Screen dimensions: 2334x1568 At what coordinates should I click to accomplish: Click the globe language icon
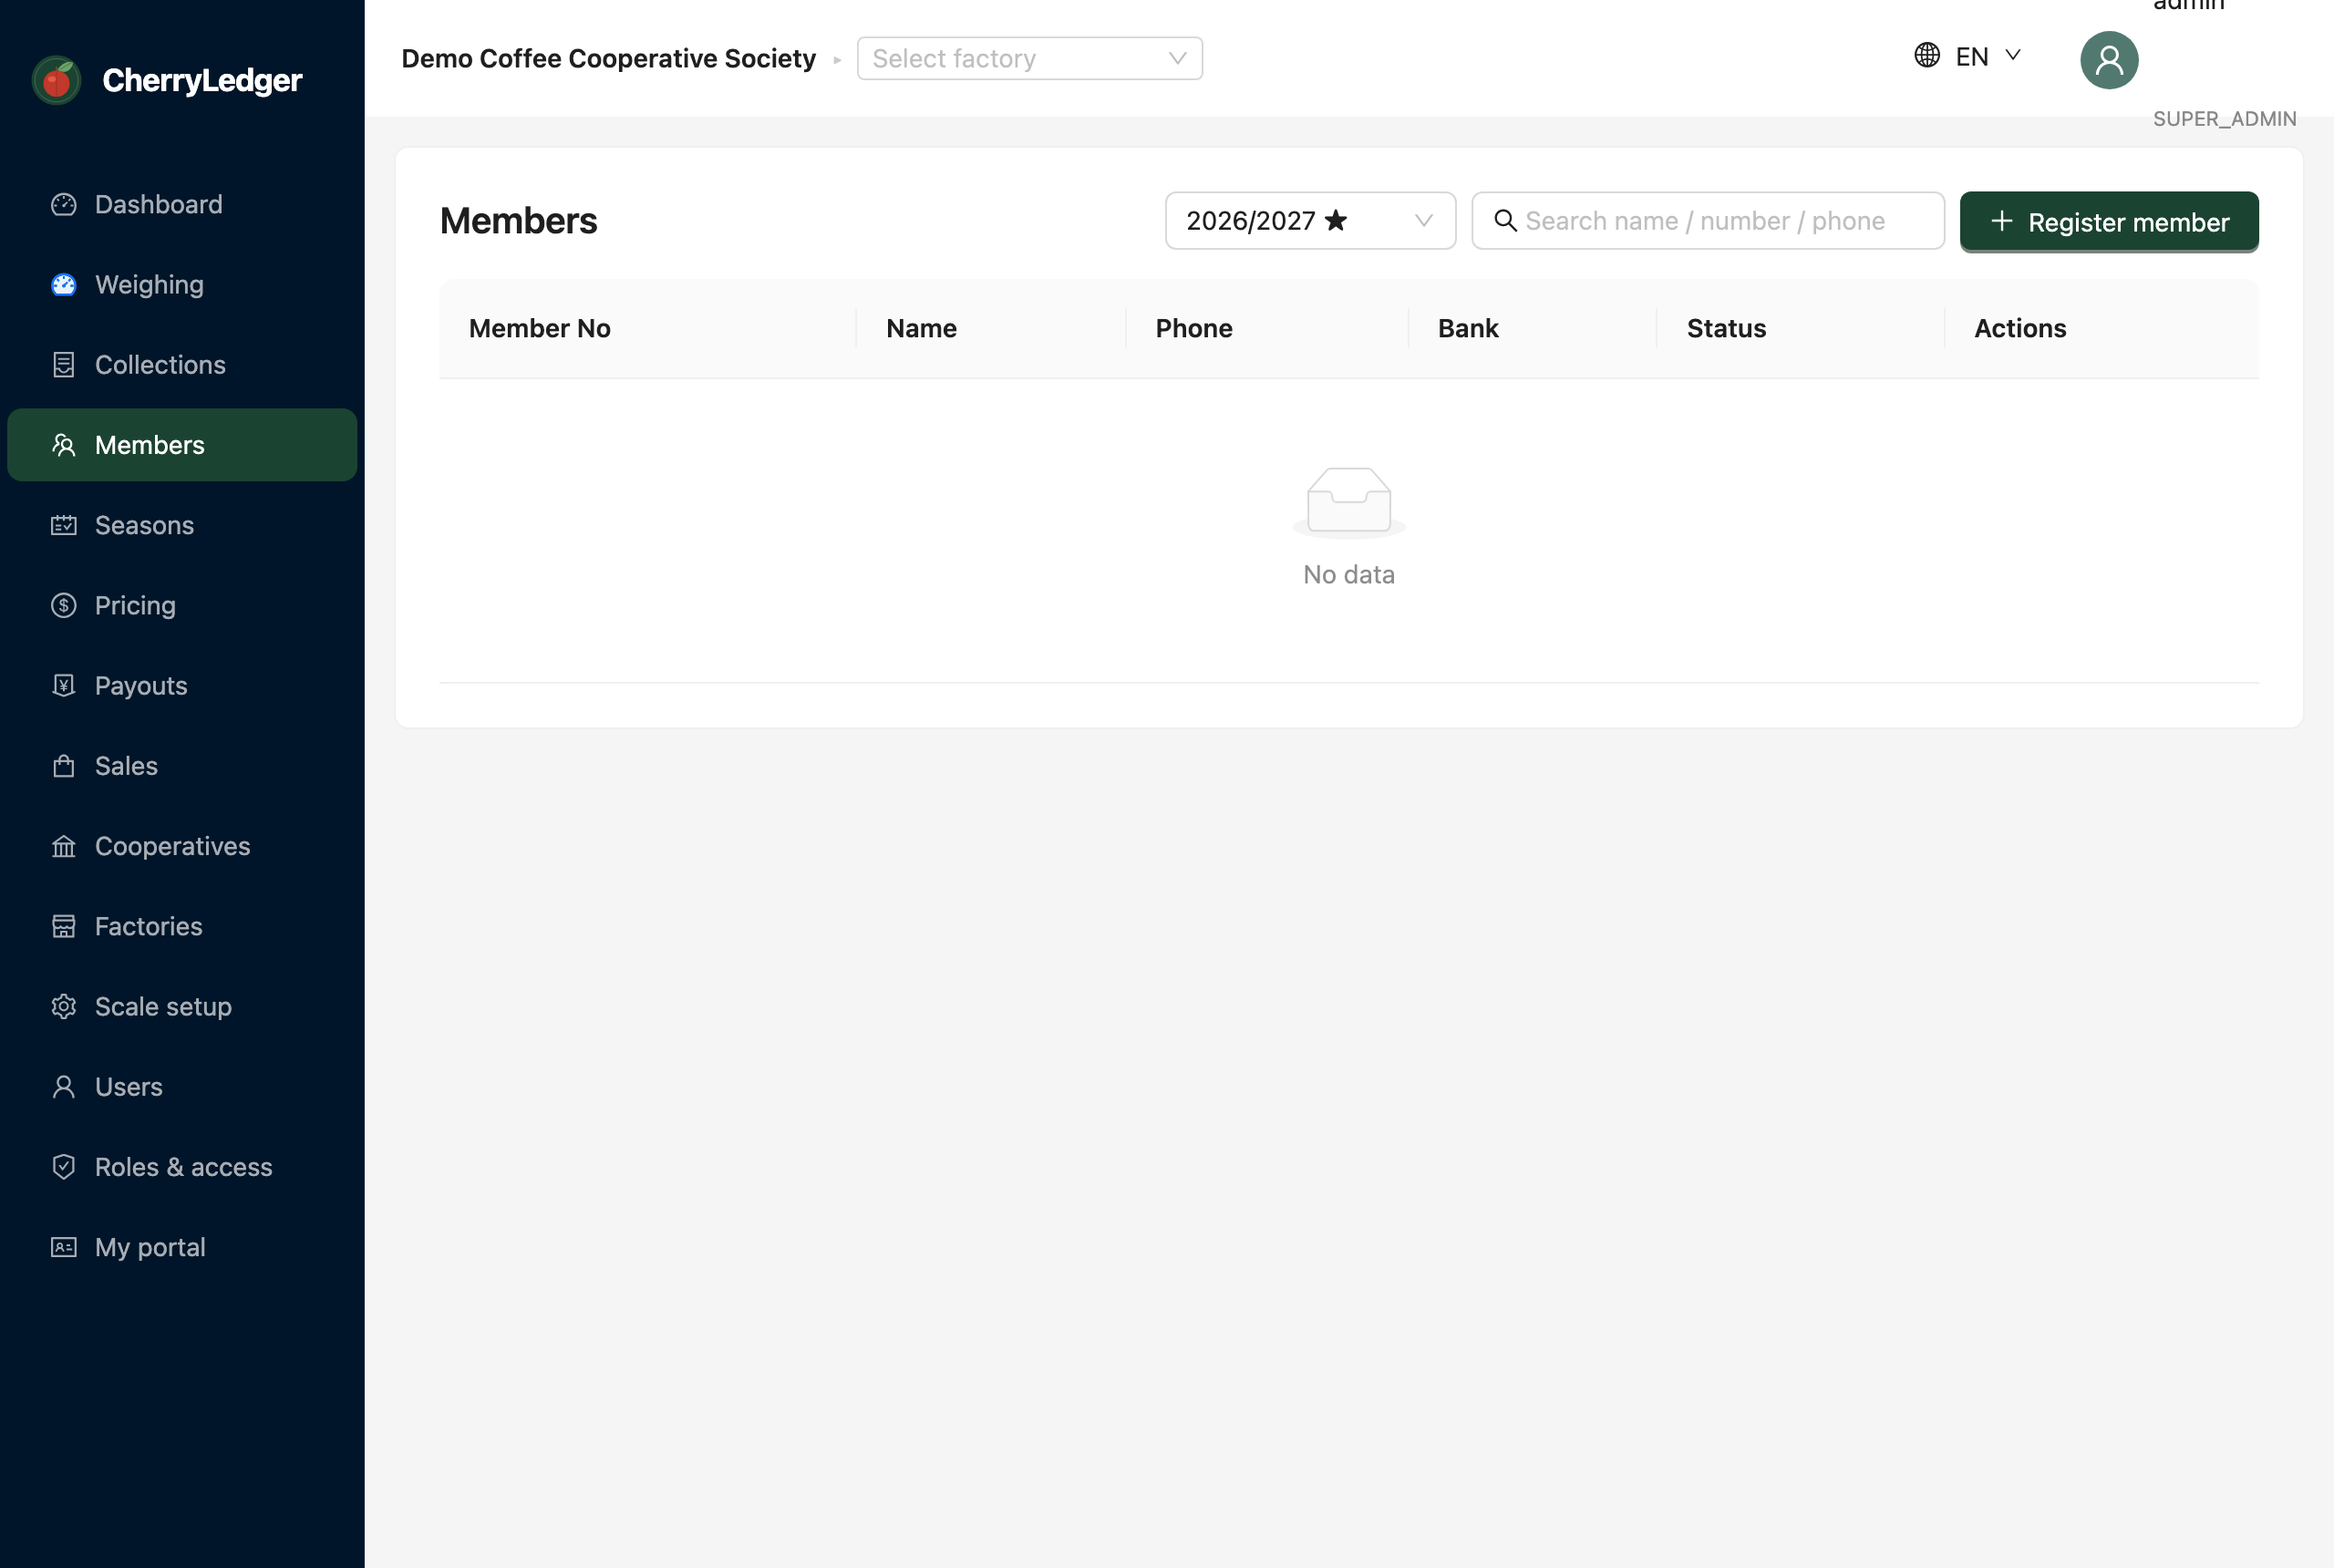click(1927, 55)
